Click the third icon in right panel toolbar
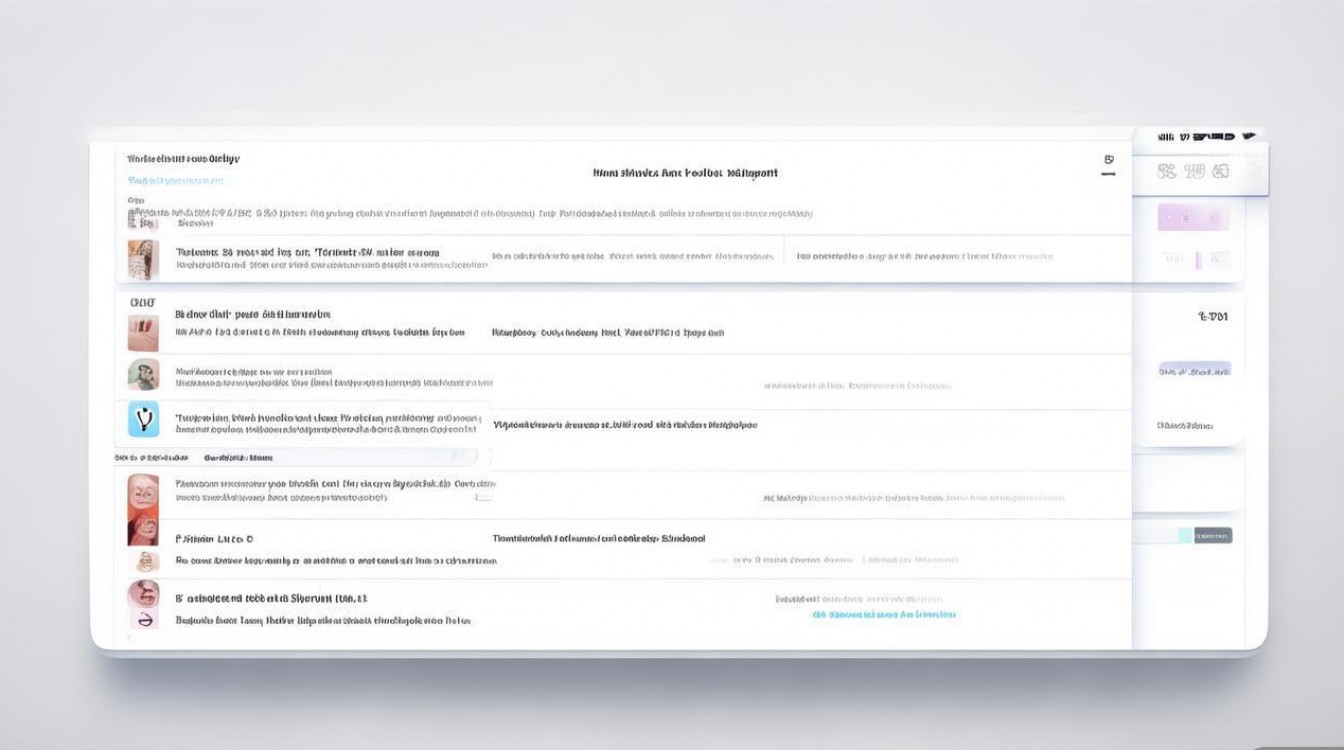Viewport: 1344px width, 750px height. click(x=1219, y=172)
